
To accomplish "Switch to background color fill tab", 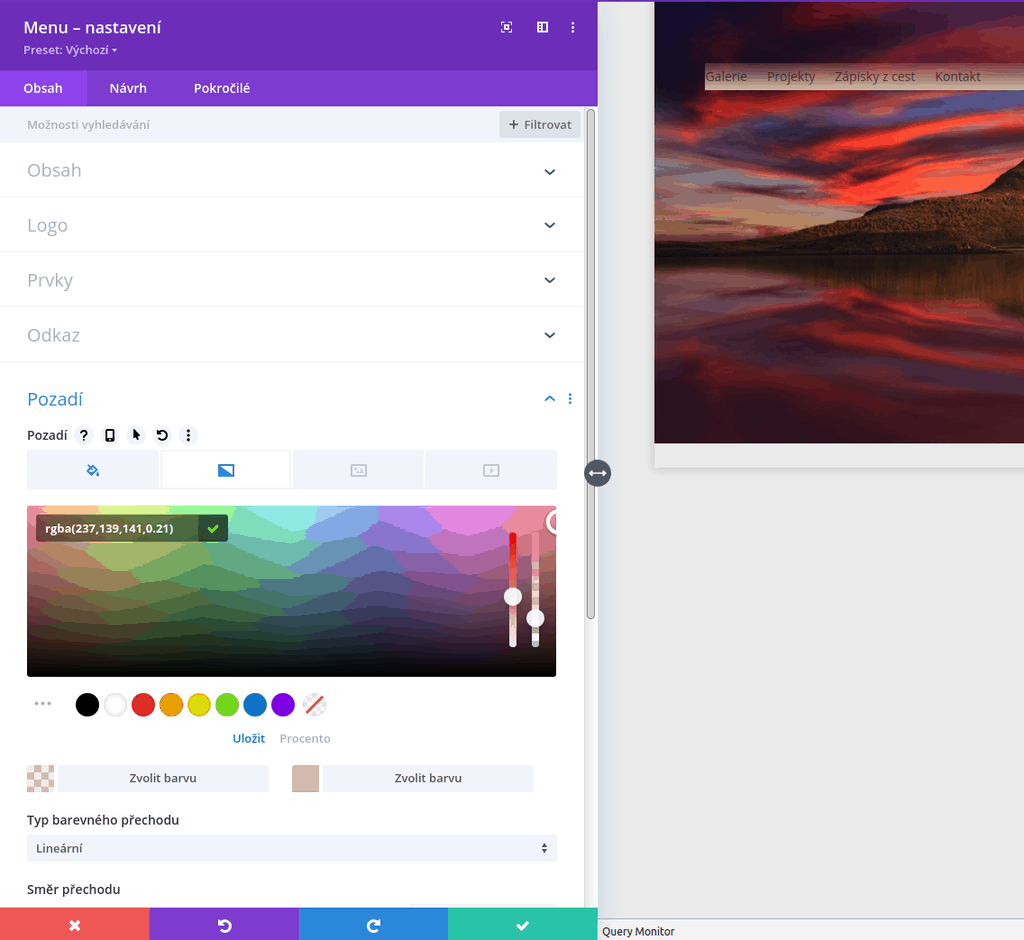I will [93, 470].
